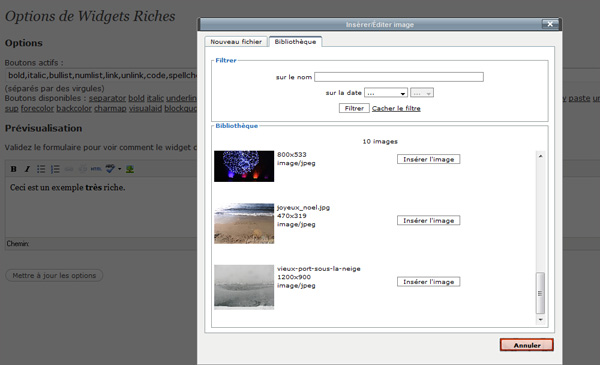The width and height of the screenshot is (600, 365).
Task: Close the Insérer/Éditer image dialog
Action: click(550, 24)
